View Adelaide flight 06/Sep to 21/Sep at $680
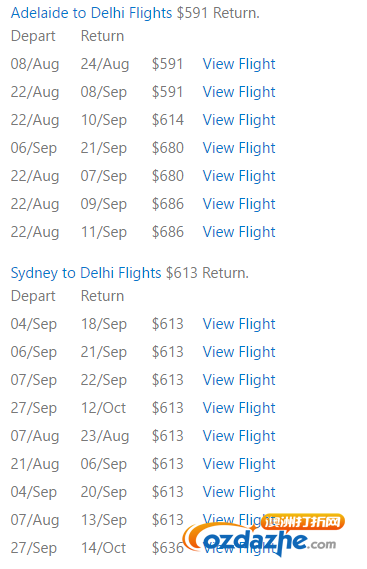This screenshot has width=367, height=569. (239, 148)
